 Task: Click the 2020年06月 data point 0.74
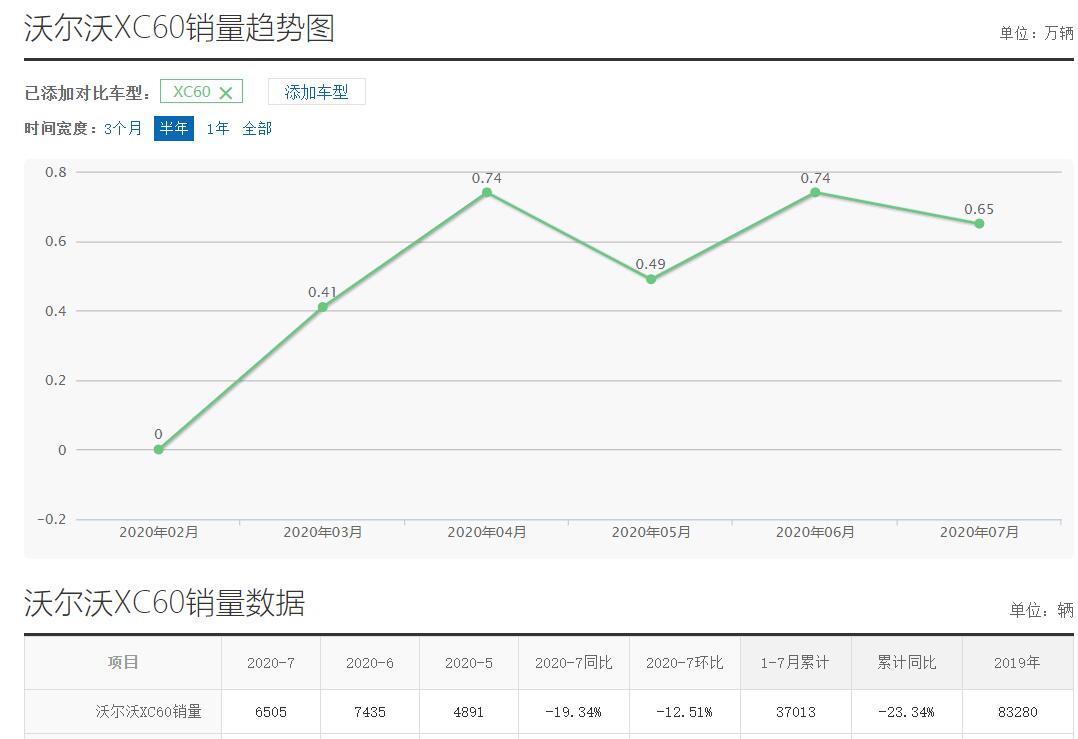[815, 192]
